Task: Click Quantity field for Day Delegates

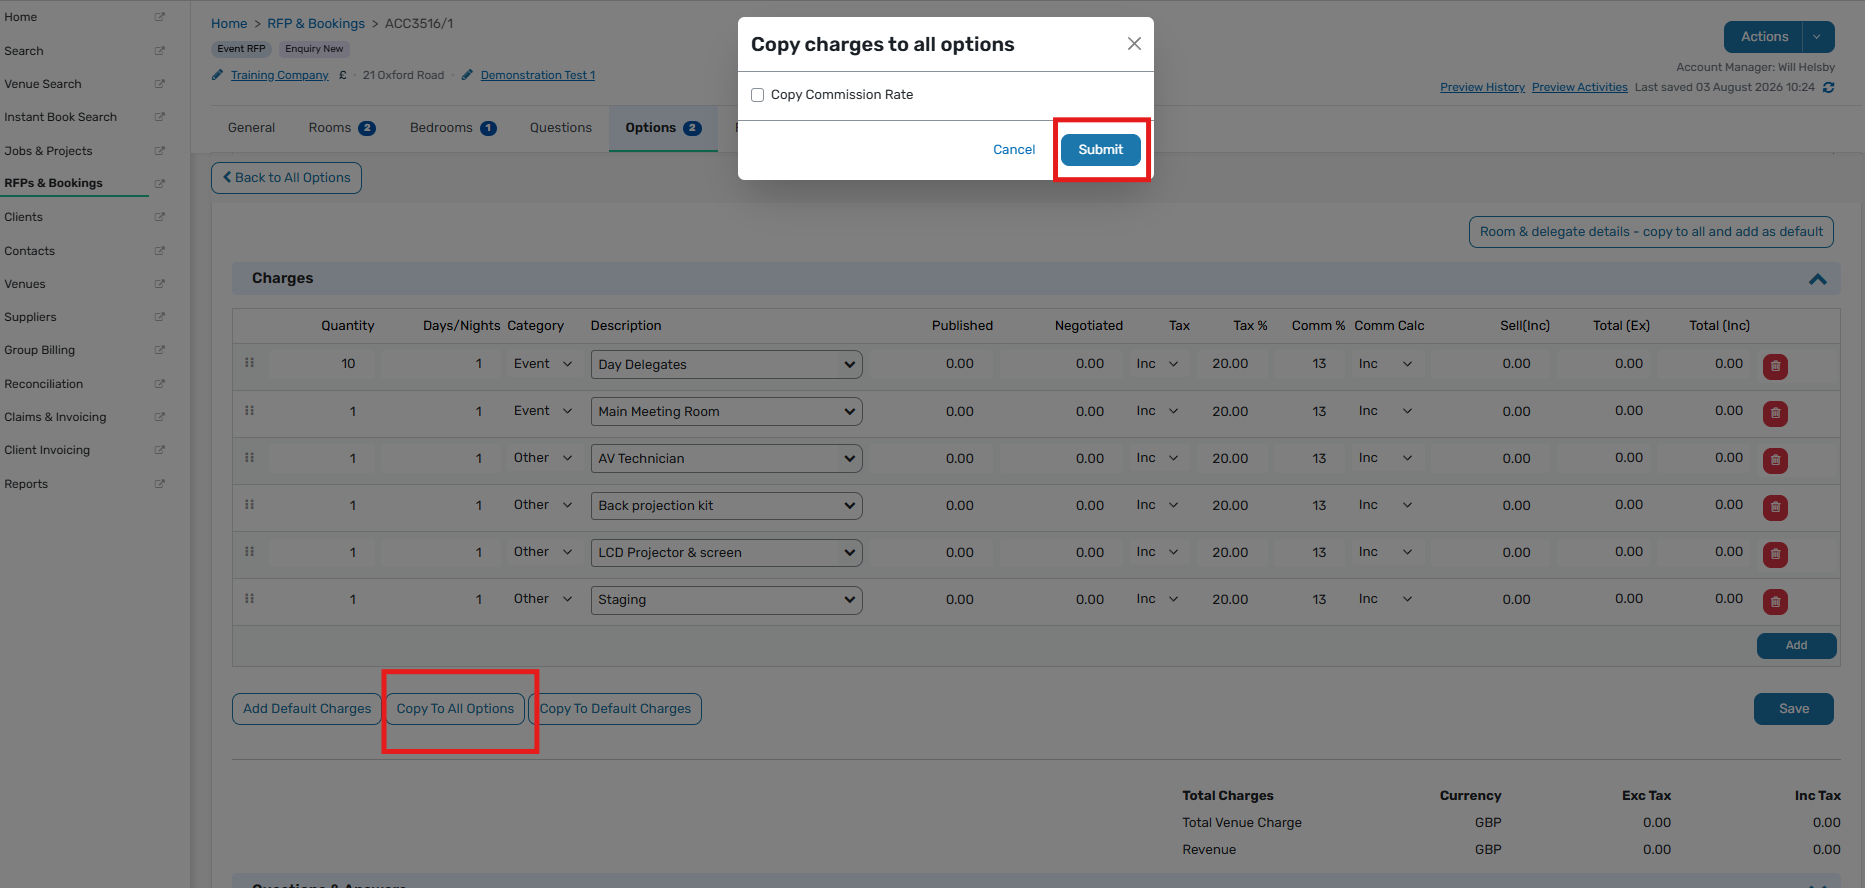Action: pyautogui.click(x=322, y=364)
